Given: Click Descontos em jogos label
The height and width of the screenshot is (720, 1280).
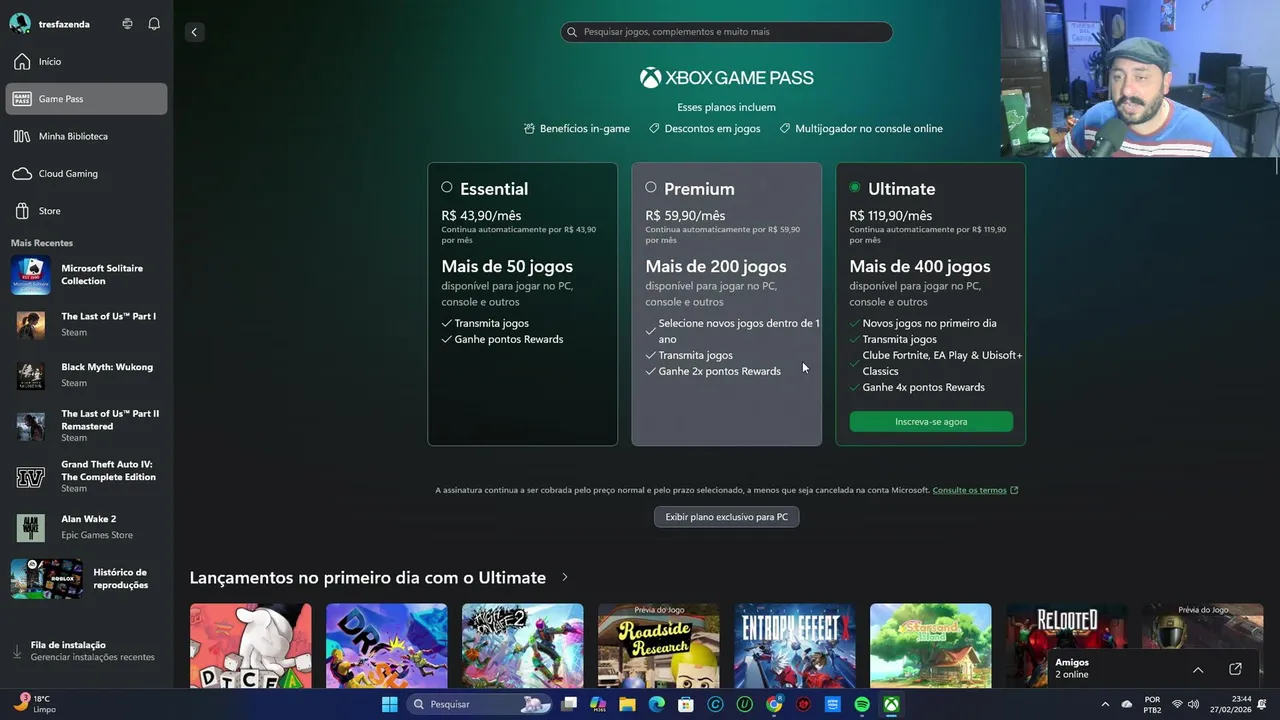Looking at the screenshot, I should 705,128.
